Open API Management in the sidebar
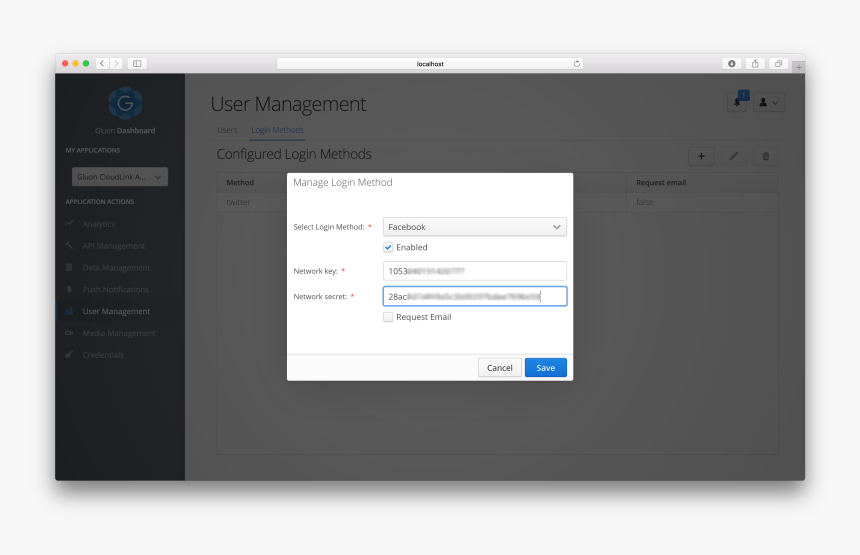The height and width of the screenshot is (555, 860). coord(114,246)
